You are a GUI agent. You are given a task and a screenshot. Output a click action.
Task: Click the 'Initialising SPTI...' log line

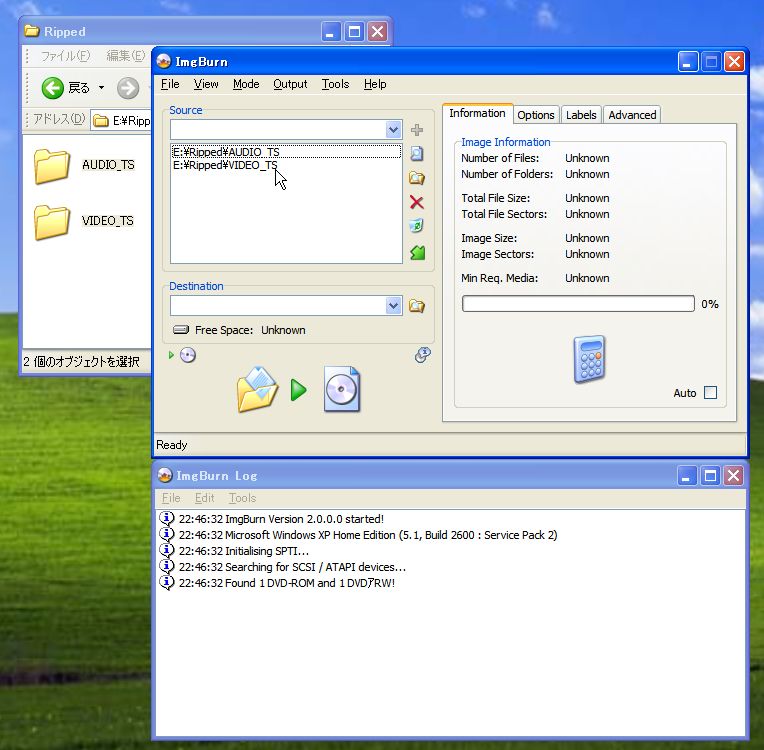click(x=244, y=551)
